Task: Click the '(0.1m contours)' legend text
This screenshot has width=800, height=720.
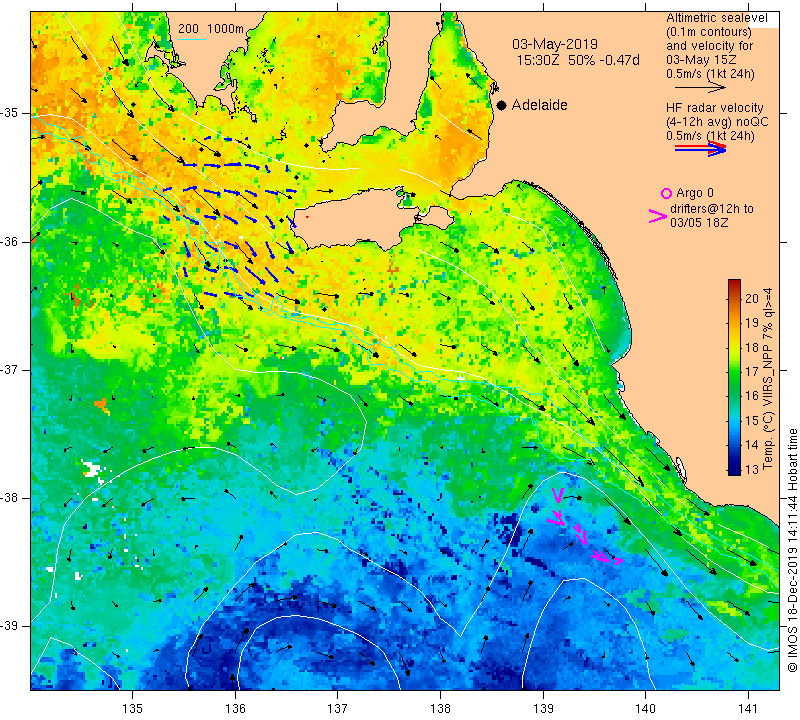Action: tap(708, 32)
